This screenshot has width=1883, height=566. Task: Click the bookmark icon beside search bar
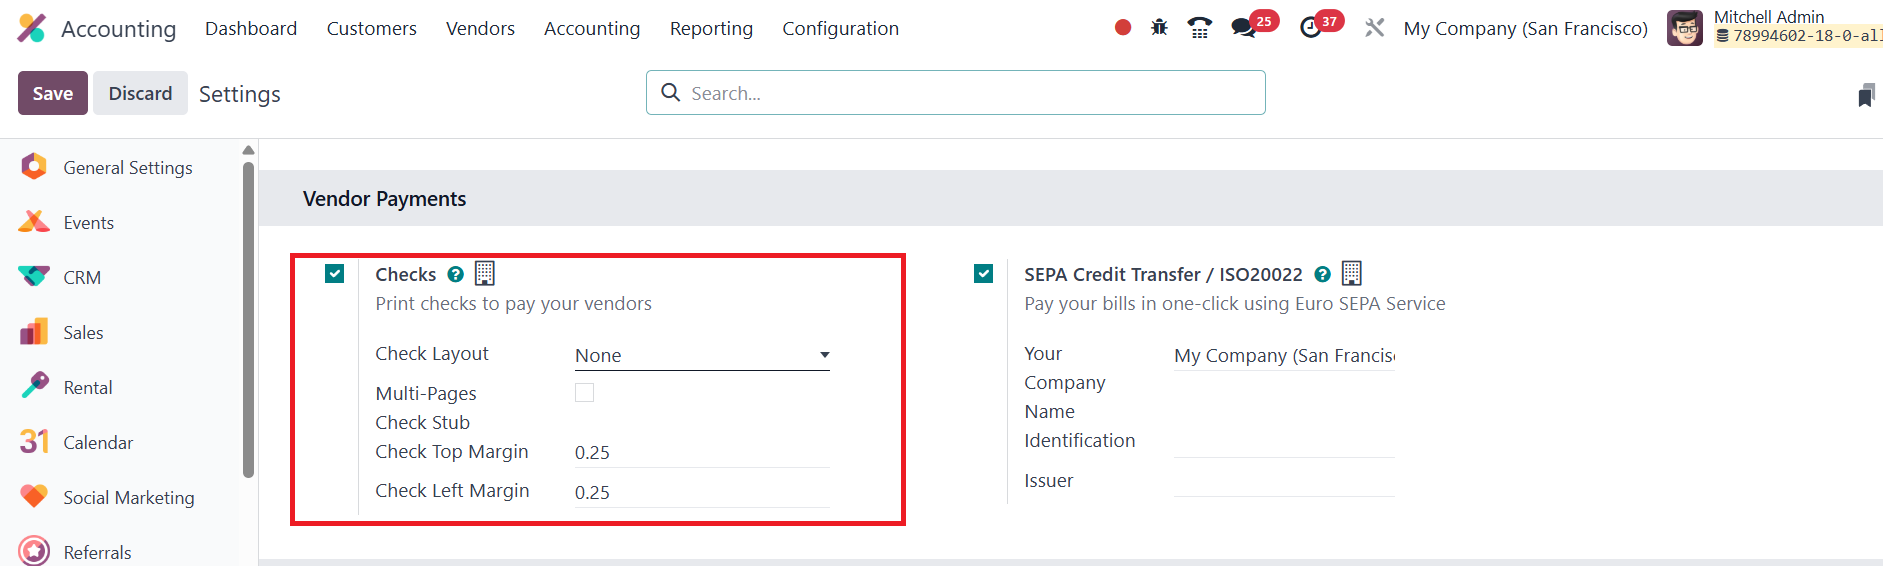point(1866,96)
